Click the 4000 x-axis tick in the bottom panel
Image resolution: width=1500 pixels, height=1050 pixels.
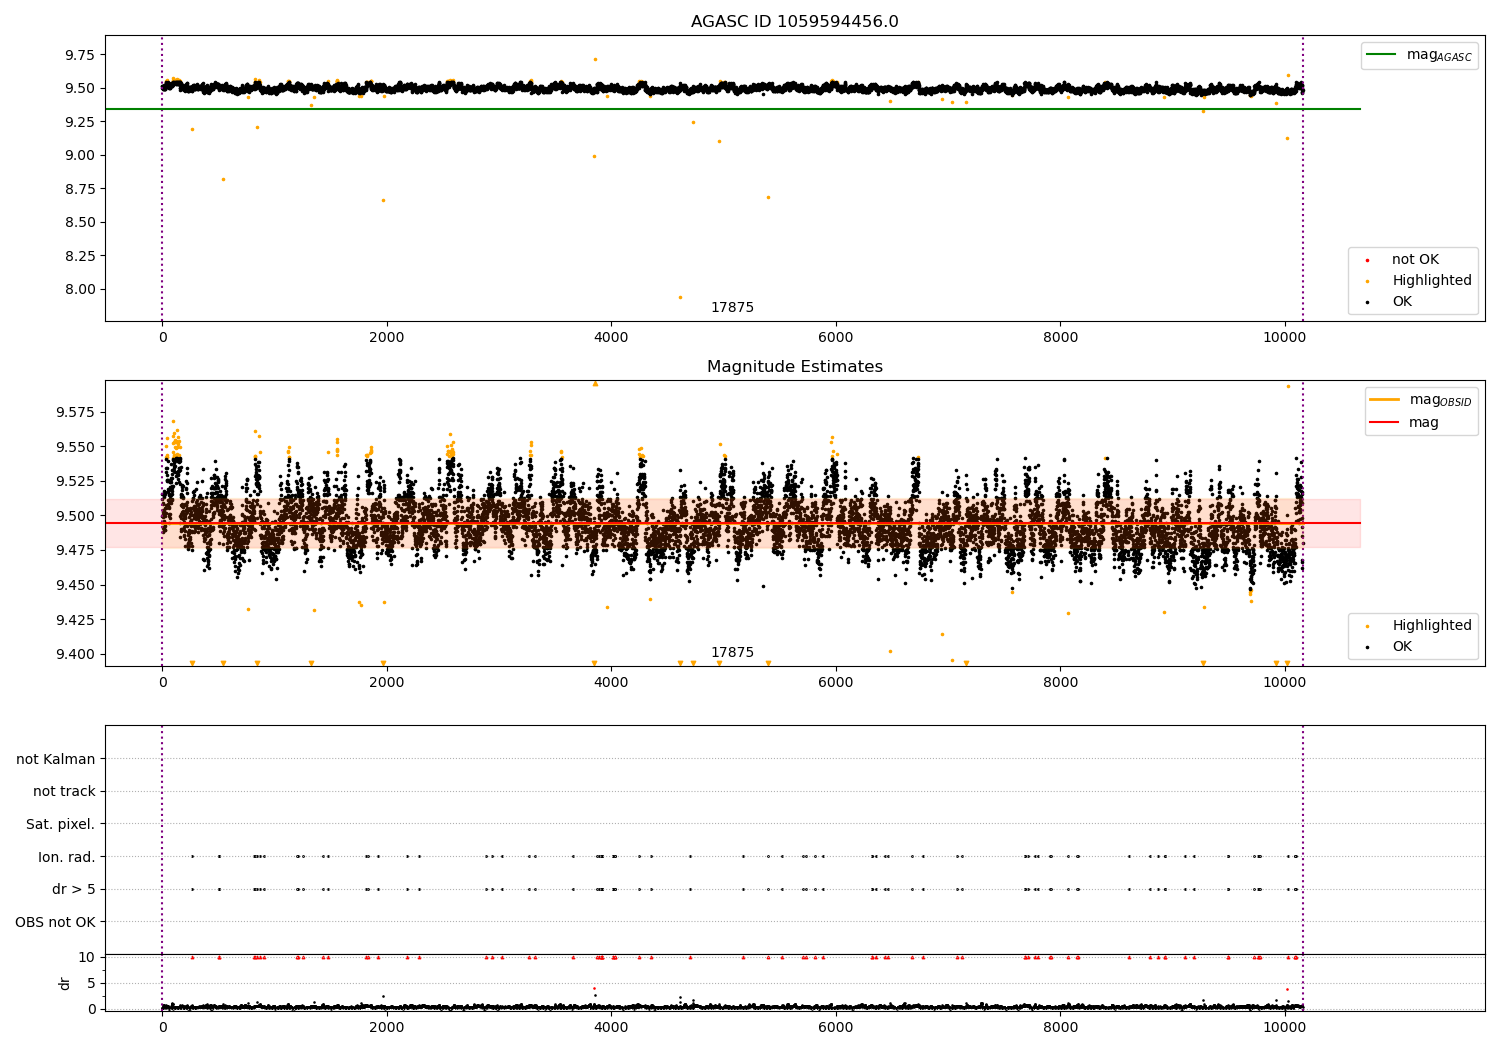point(611,1027)
